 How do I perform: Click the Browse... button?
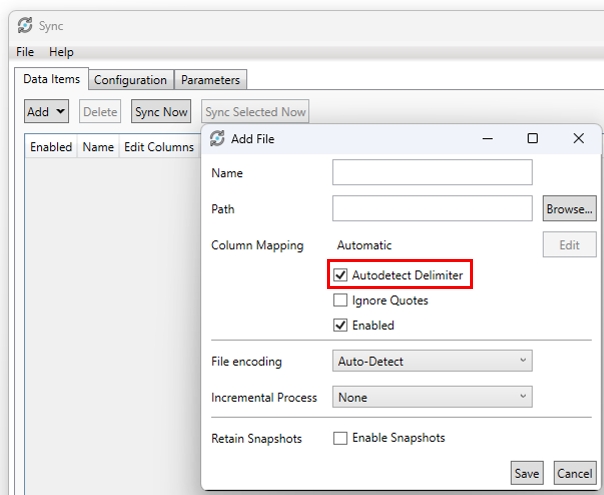tap(570, 209)
